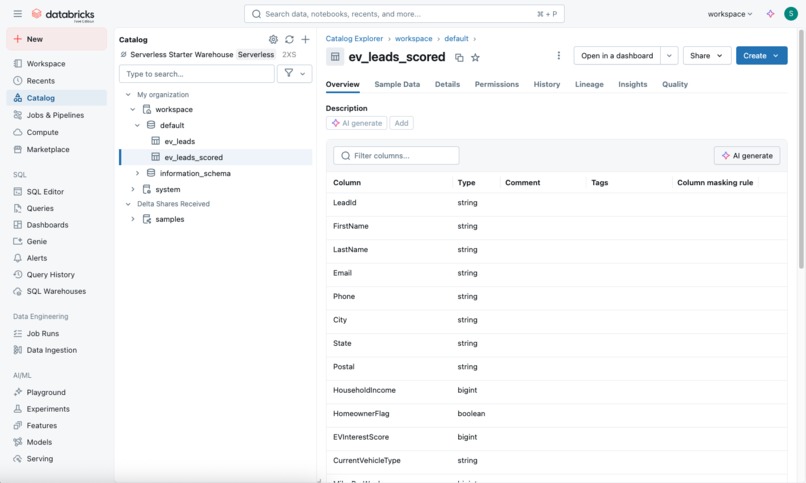
Task: Open Queries page
Action: [x=57, y=208]
